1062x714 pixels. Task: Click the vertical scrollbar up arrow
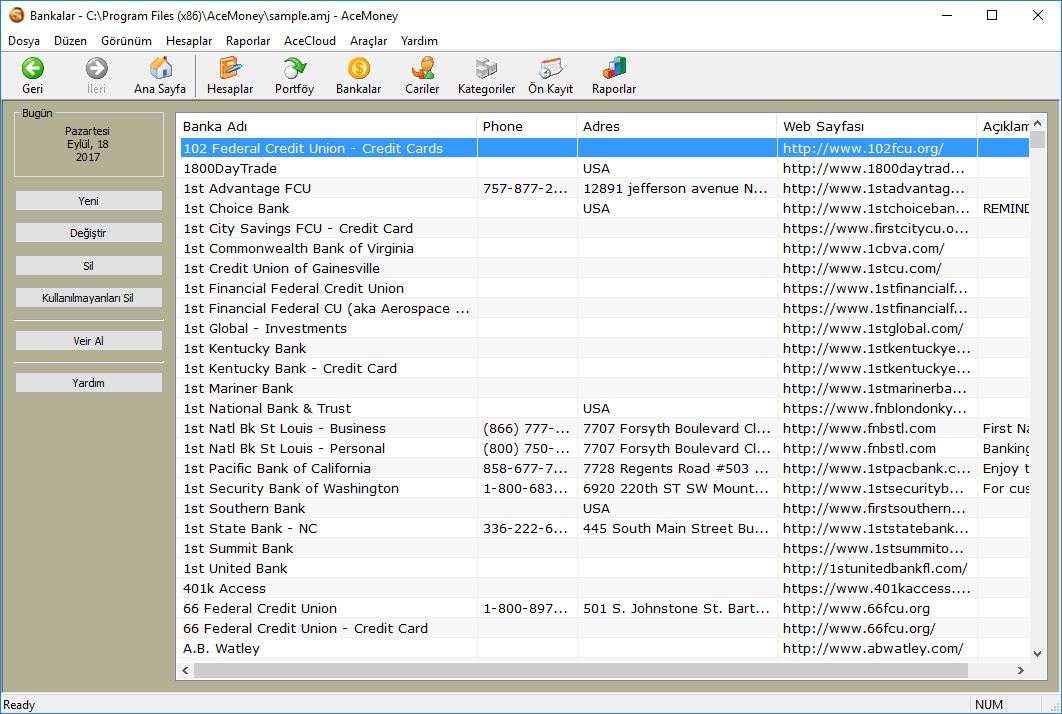point(1038,123)
